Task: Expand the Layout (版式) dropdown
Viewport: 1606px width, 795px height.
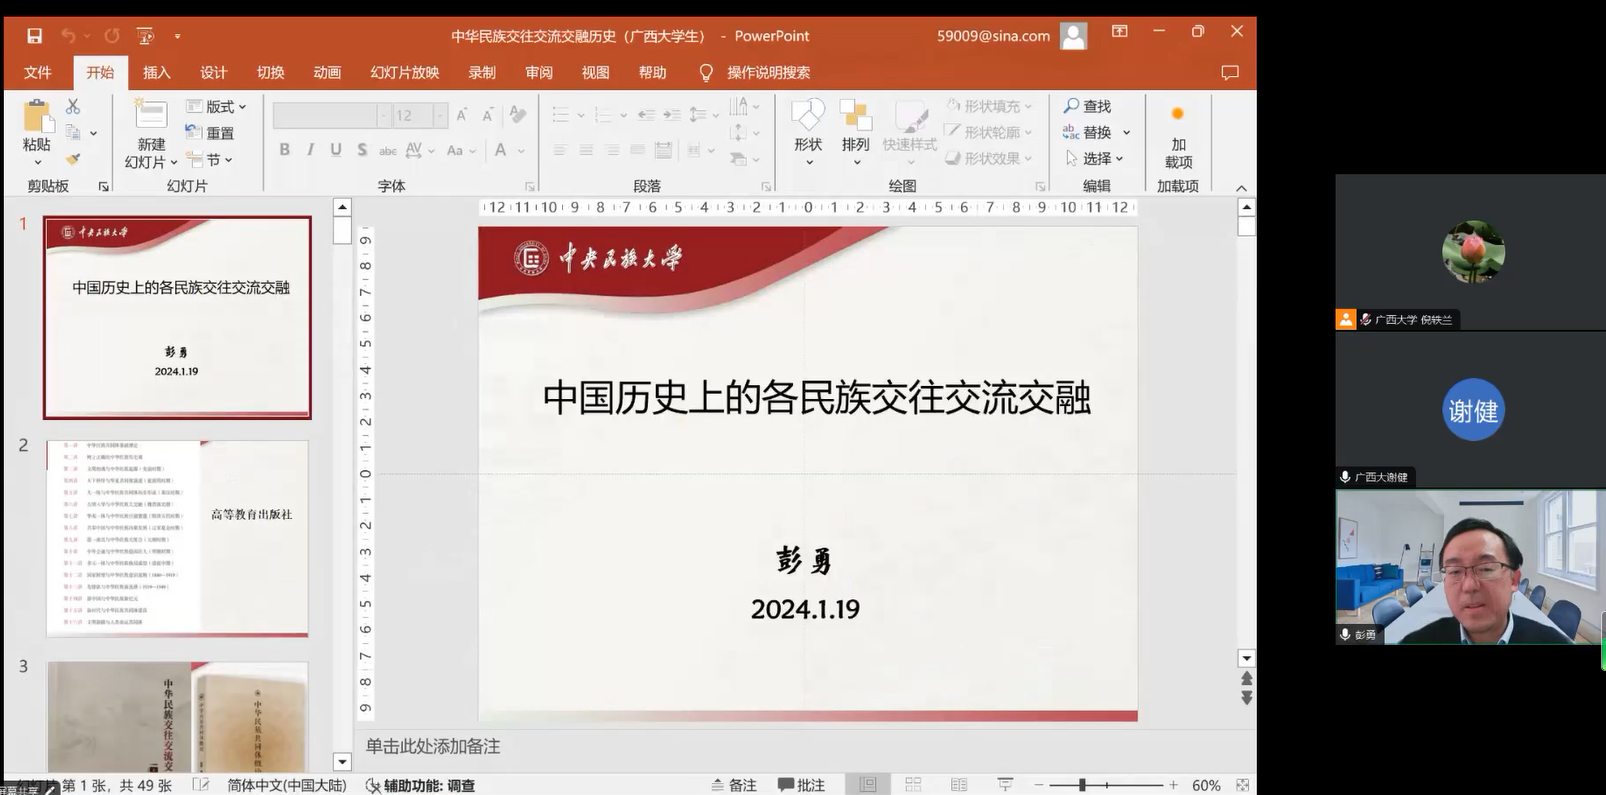Action: 218,106
